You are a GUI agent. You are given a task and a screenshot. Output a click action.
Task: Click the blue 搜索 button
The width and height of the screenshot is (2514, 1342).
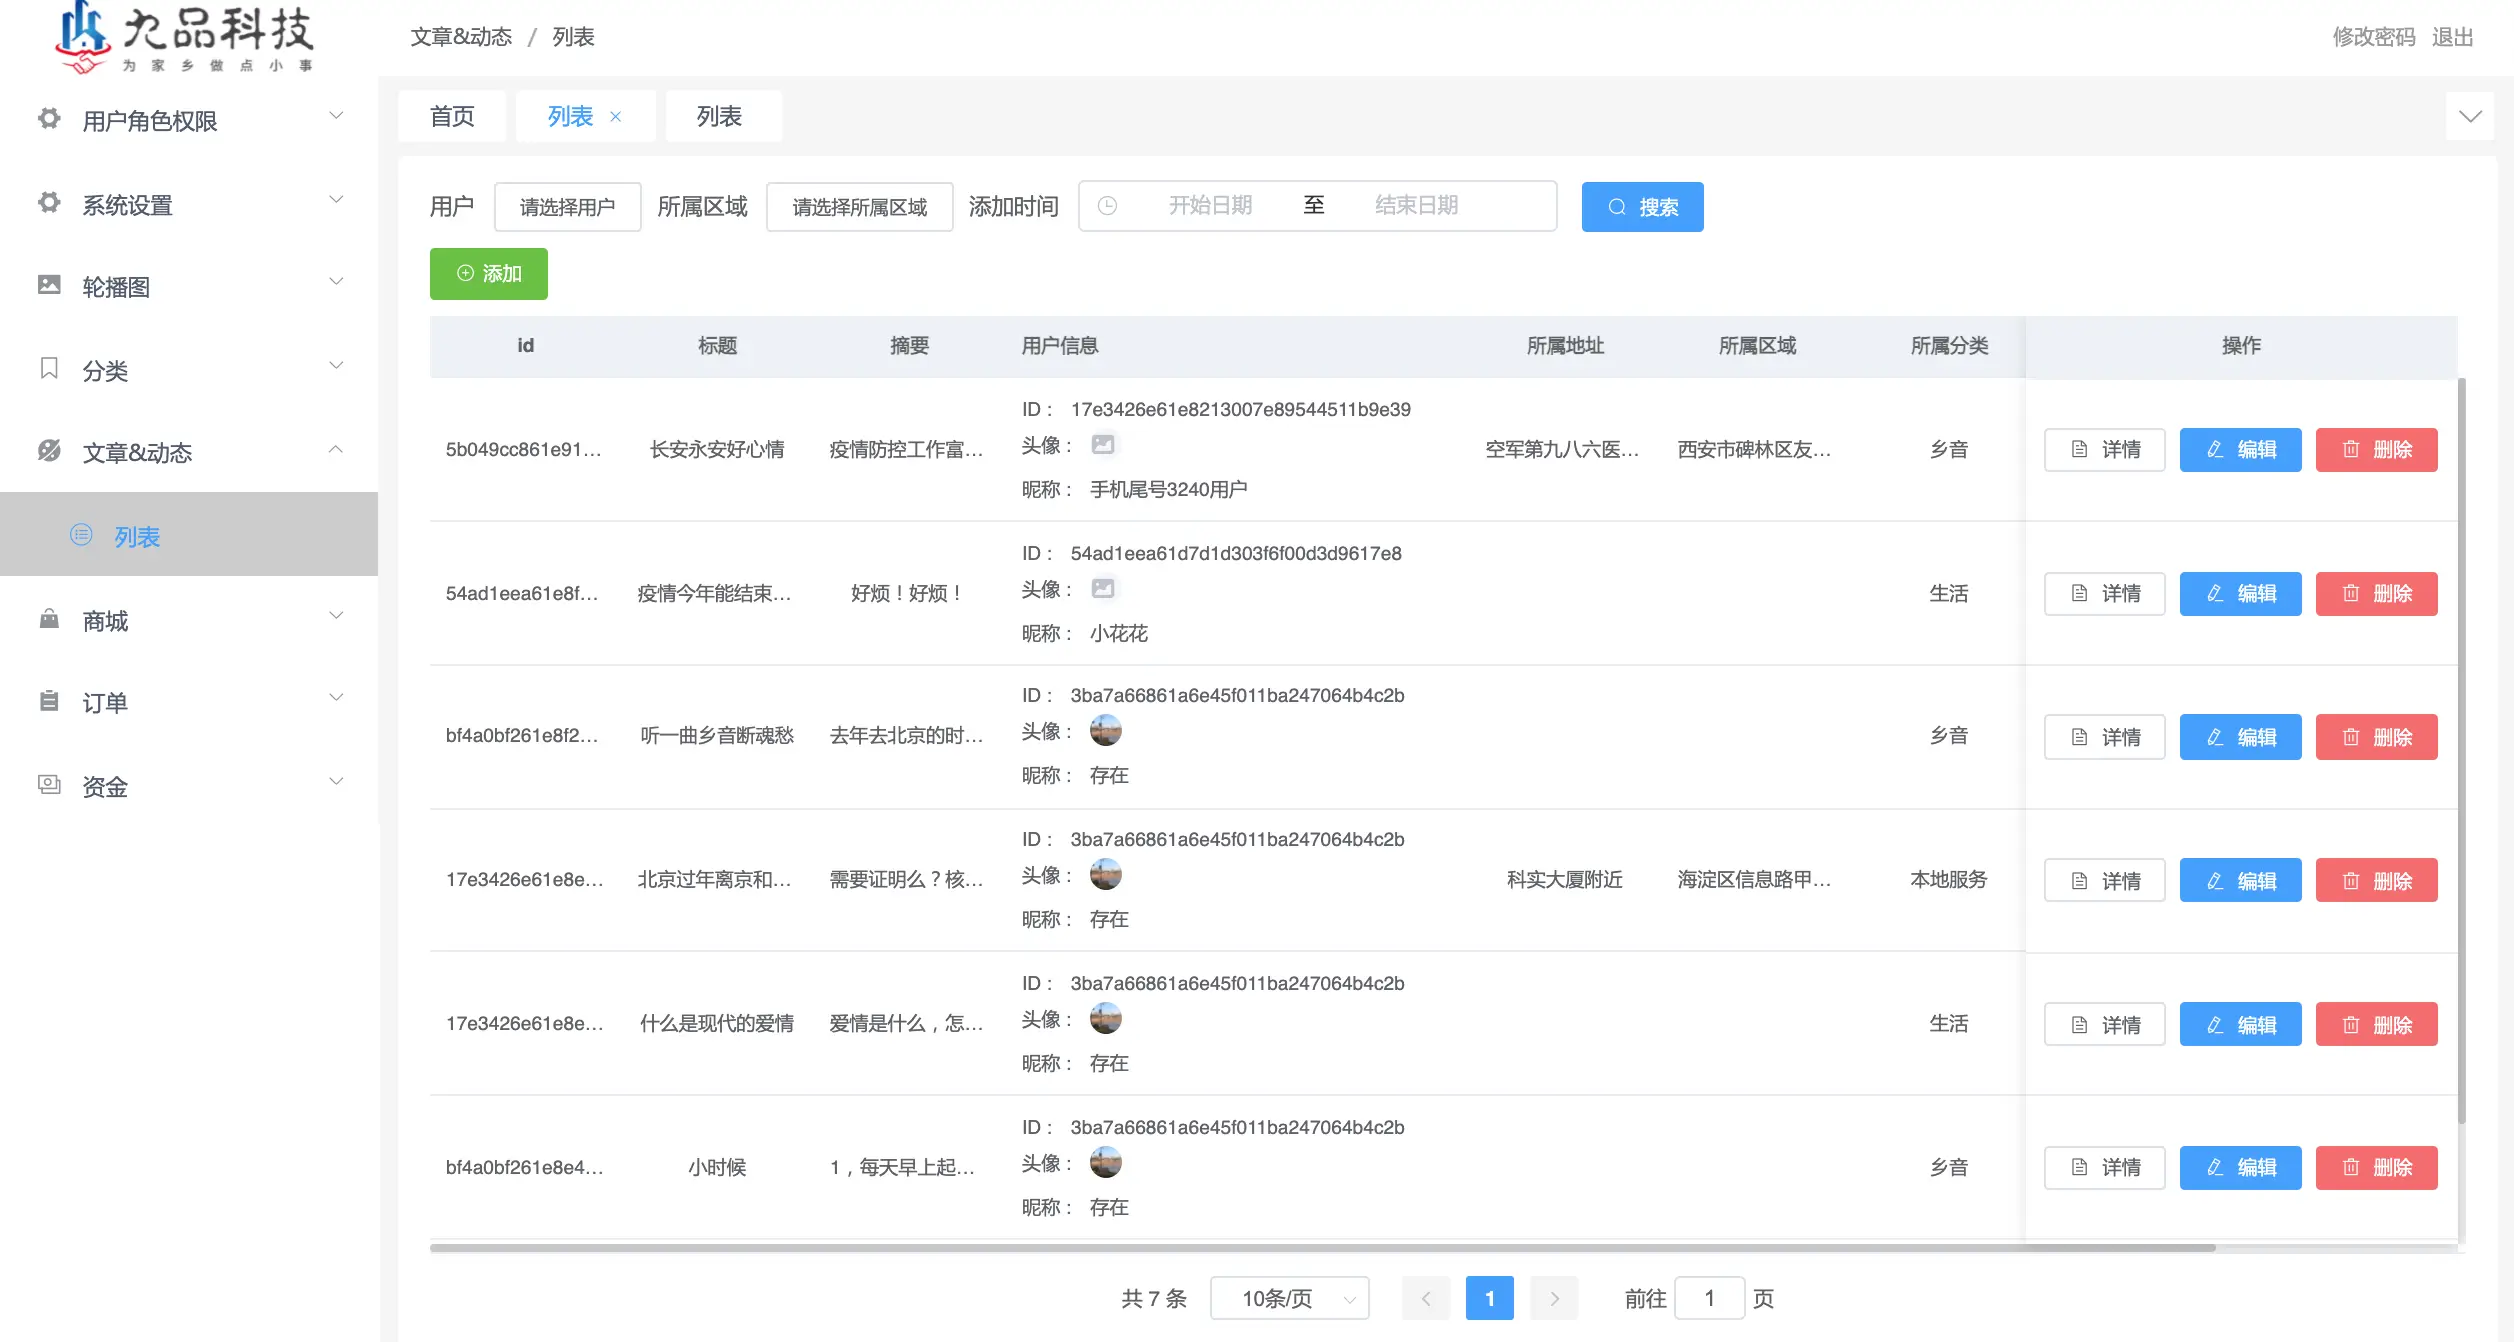pos(1642,207)
